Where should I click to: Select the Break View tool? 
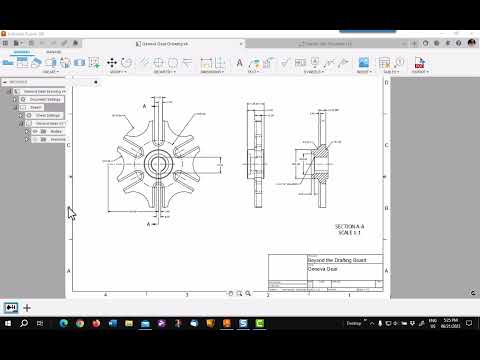click(79, 62)
